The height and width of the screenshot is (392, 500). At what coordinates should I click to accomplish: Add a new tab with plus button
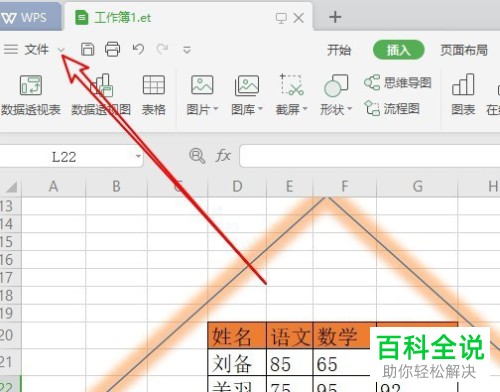tap(335, 17)
